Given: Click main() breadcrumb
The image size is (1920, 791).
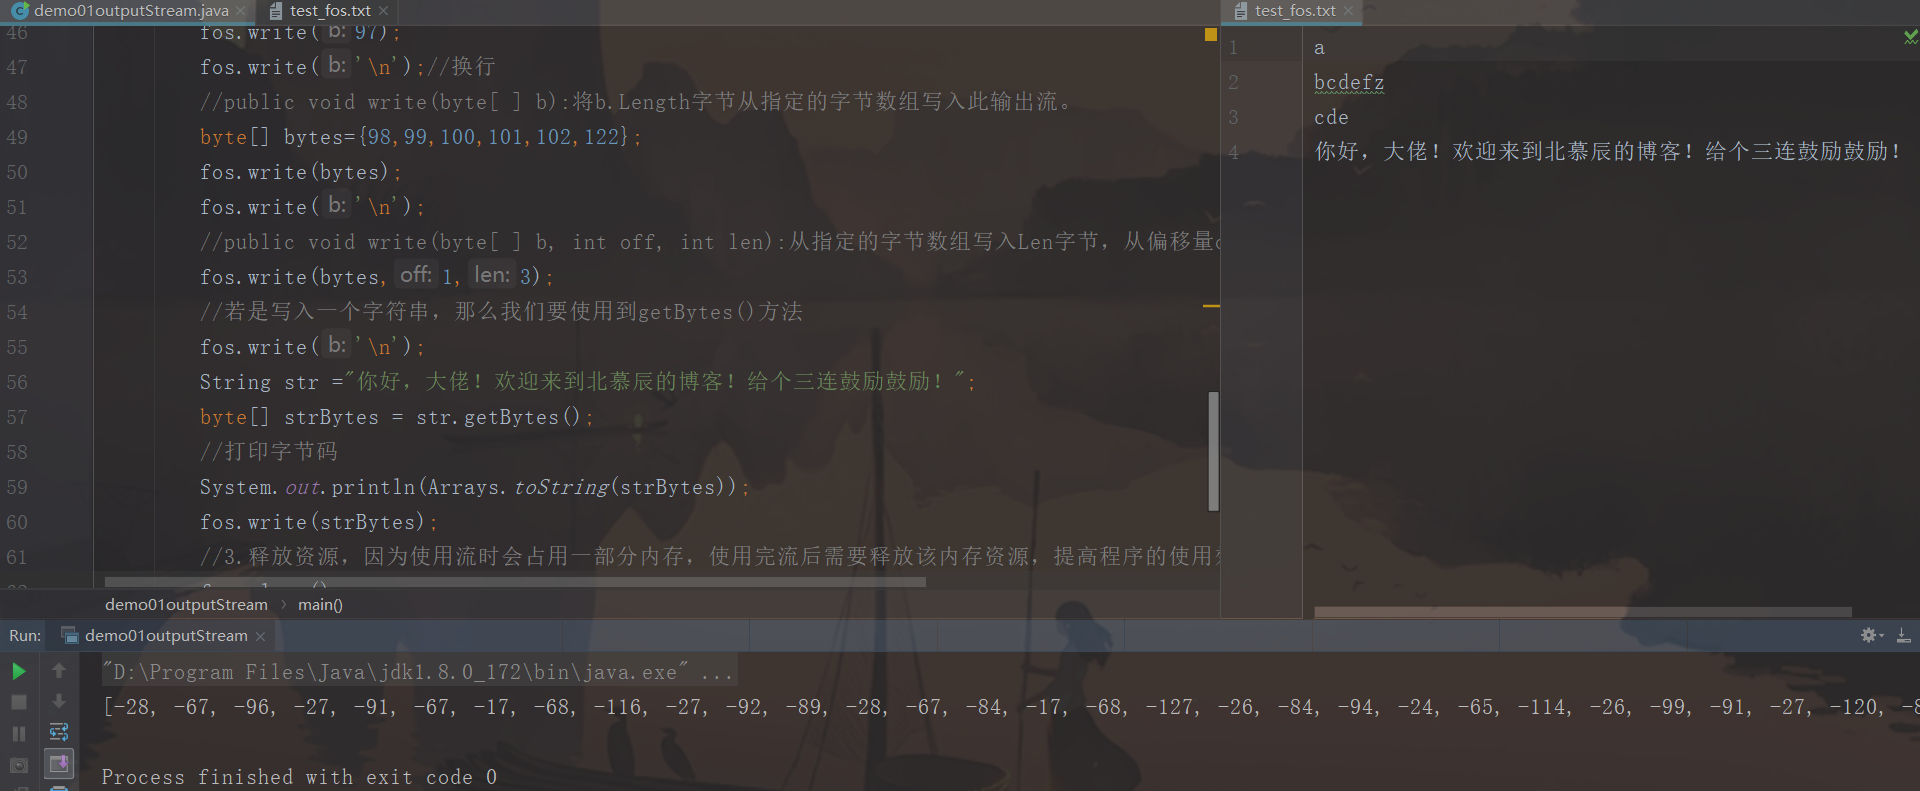Looking at the screenshot, I should pyautogui.click(x=320, y=604).
